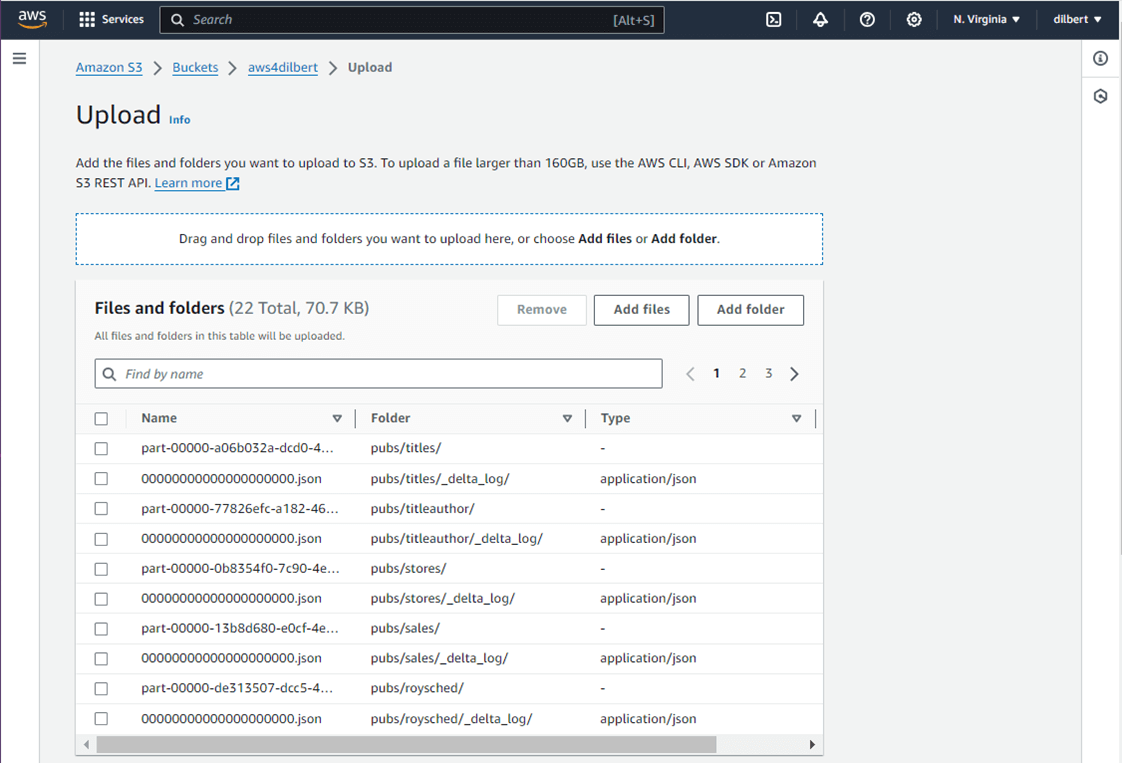Expand the N. Virginia region dropdown
Viewport: 1122px width, 763px height.
pyautogui.click(x=986, y=19)
